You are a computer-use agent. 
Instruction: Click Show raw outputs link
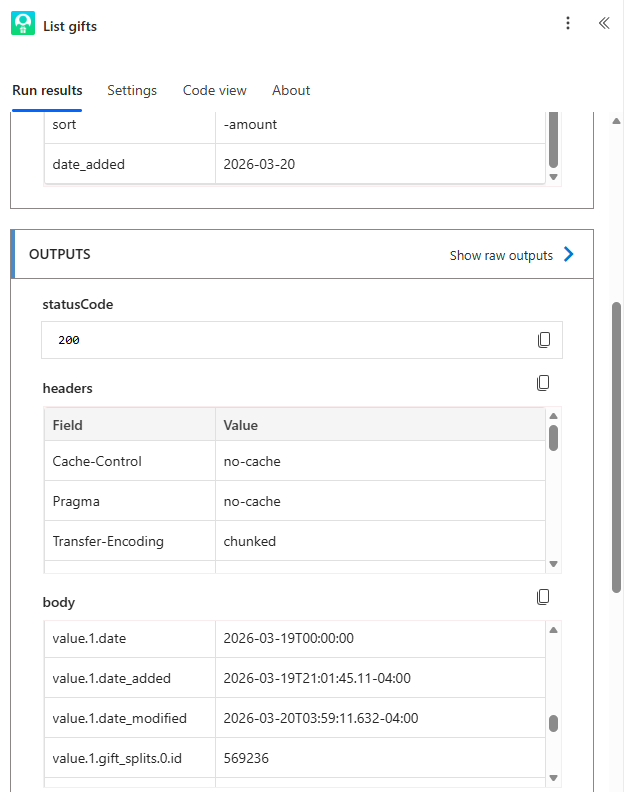tap(501, 255)
